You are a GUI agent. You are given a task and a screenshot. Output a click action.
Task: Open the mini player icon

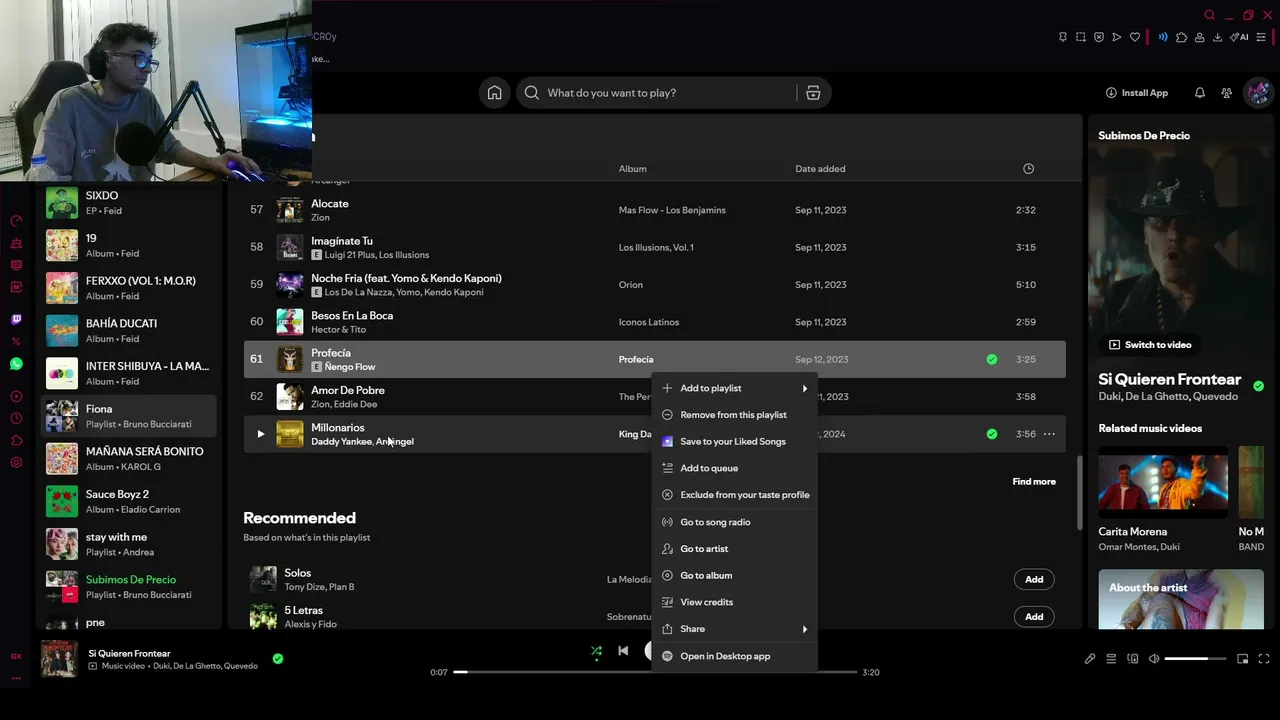point(1243,659)
